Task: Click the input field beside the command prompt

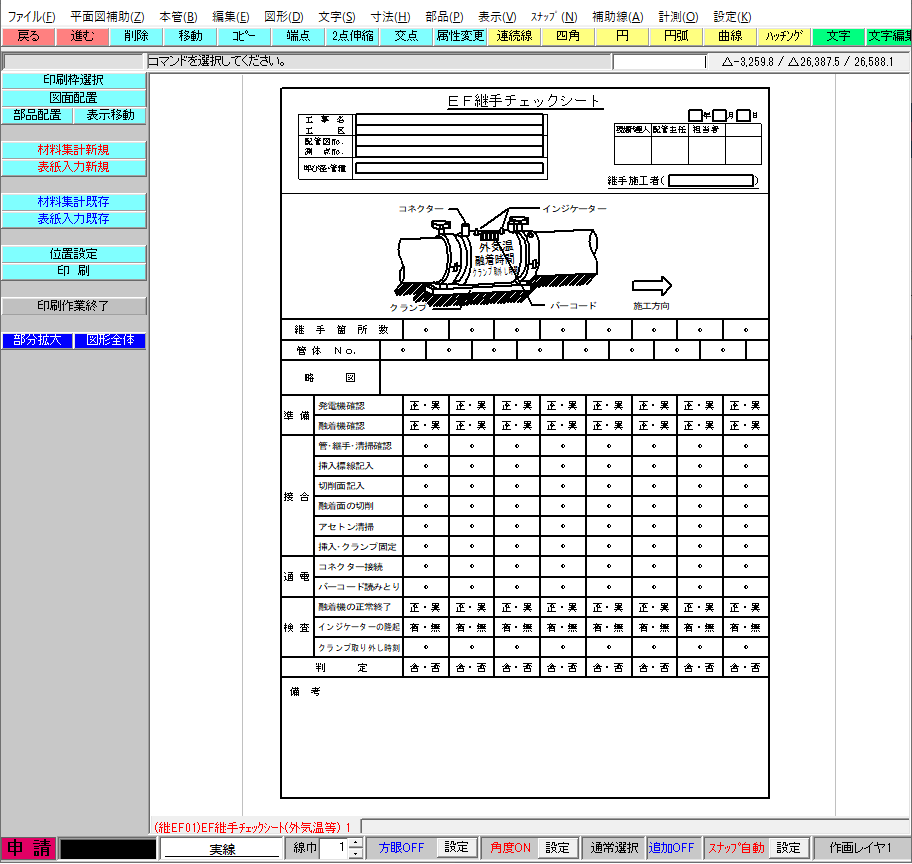Action: coord(660,62)
